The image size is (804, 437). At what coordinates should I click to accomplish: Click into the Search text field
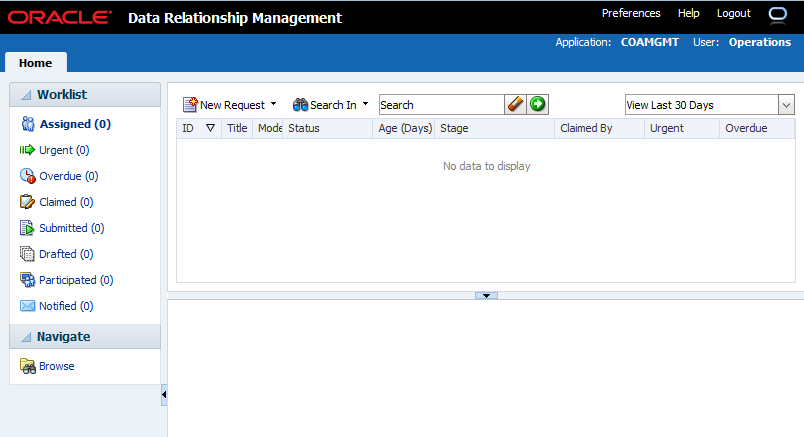tap(441, 105)
